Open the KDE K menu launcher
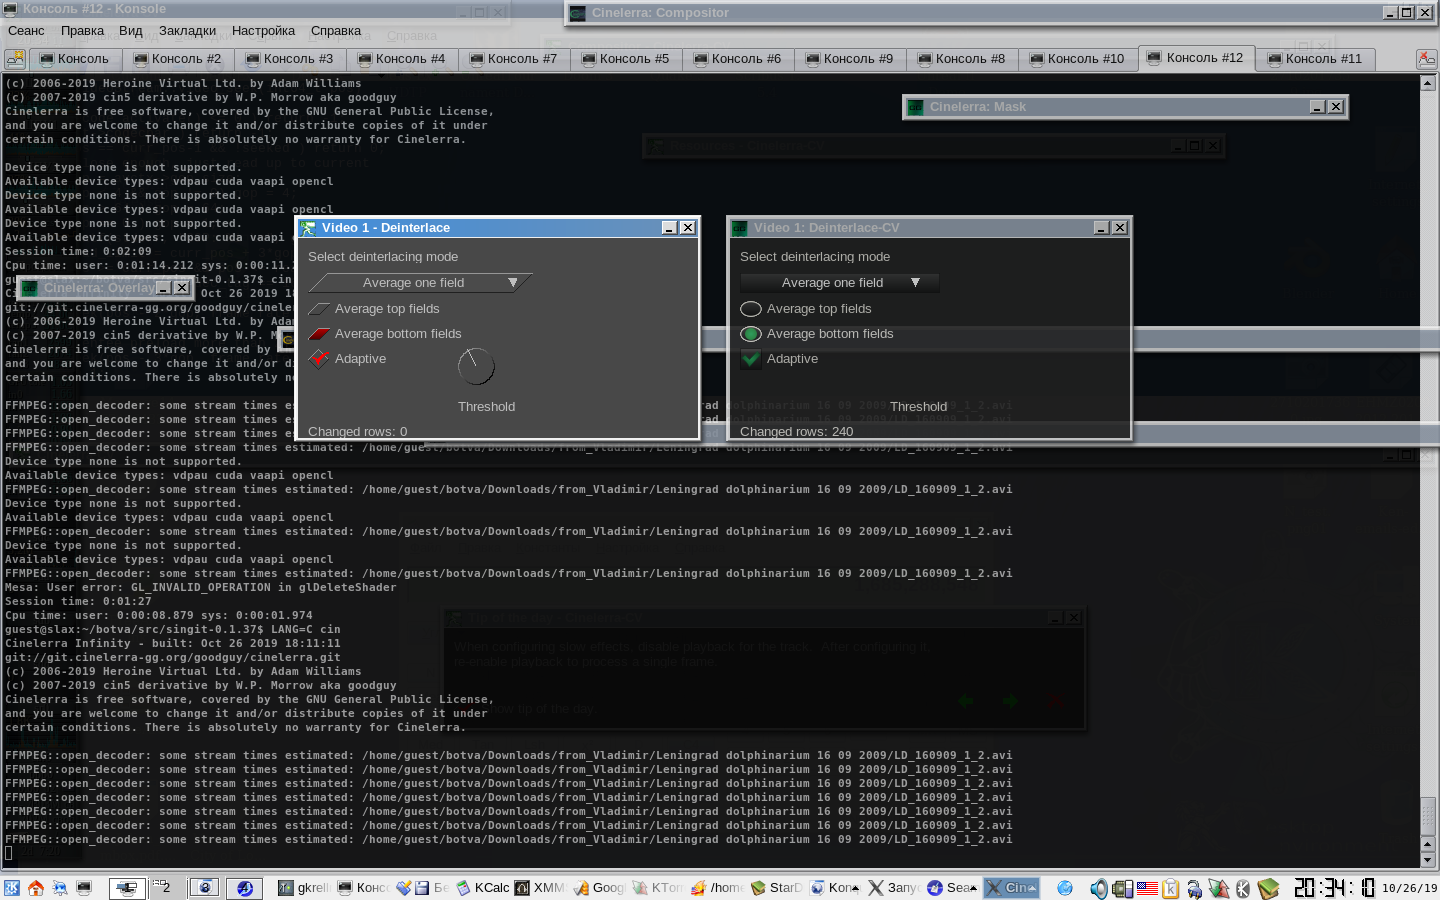1440x900 pixels. pos(12,888)
